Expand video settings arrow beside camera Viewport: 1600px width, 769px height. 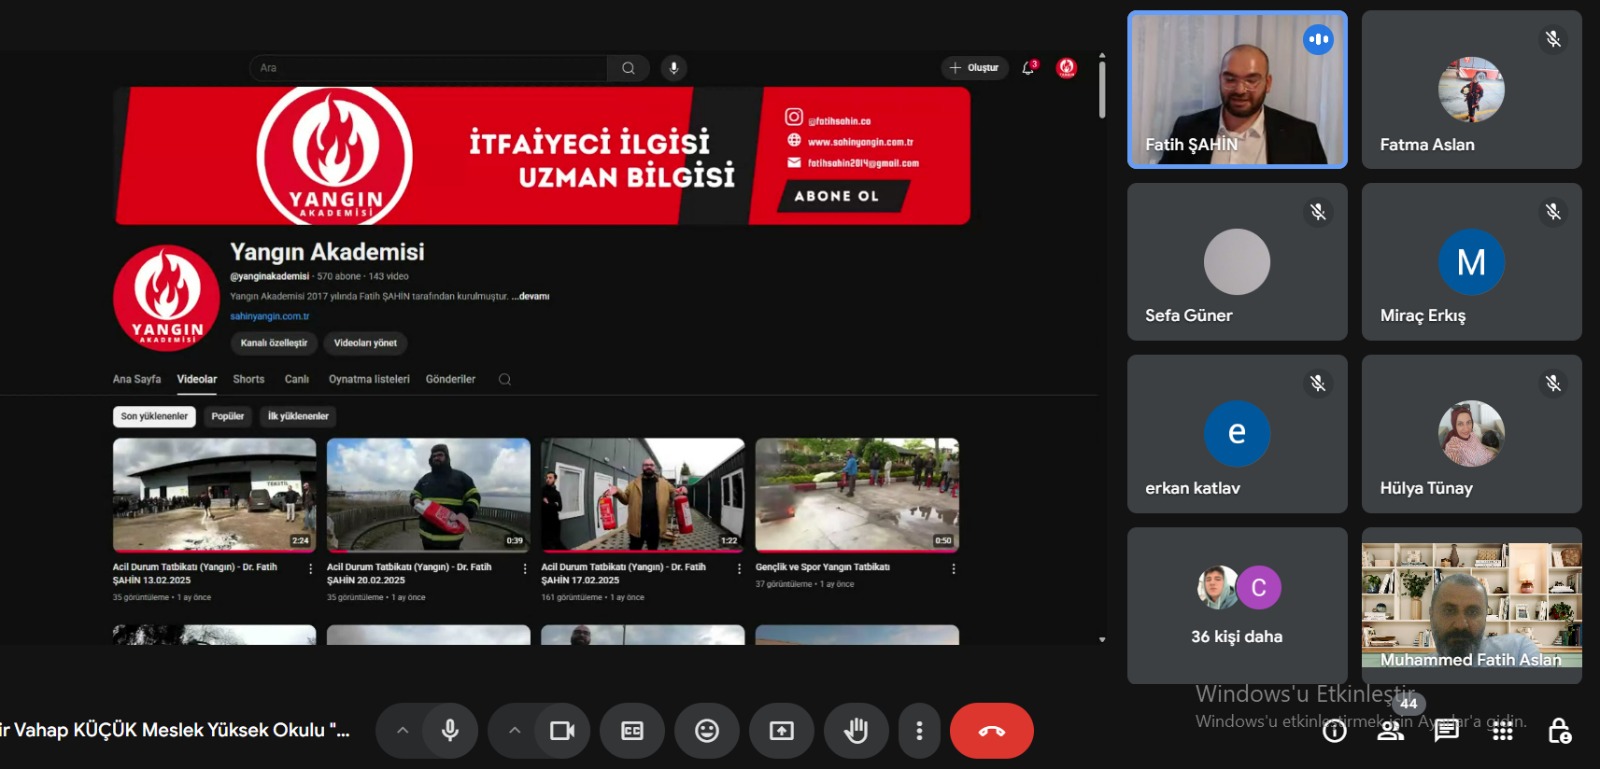coord(514,731)
